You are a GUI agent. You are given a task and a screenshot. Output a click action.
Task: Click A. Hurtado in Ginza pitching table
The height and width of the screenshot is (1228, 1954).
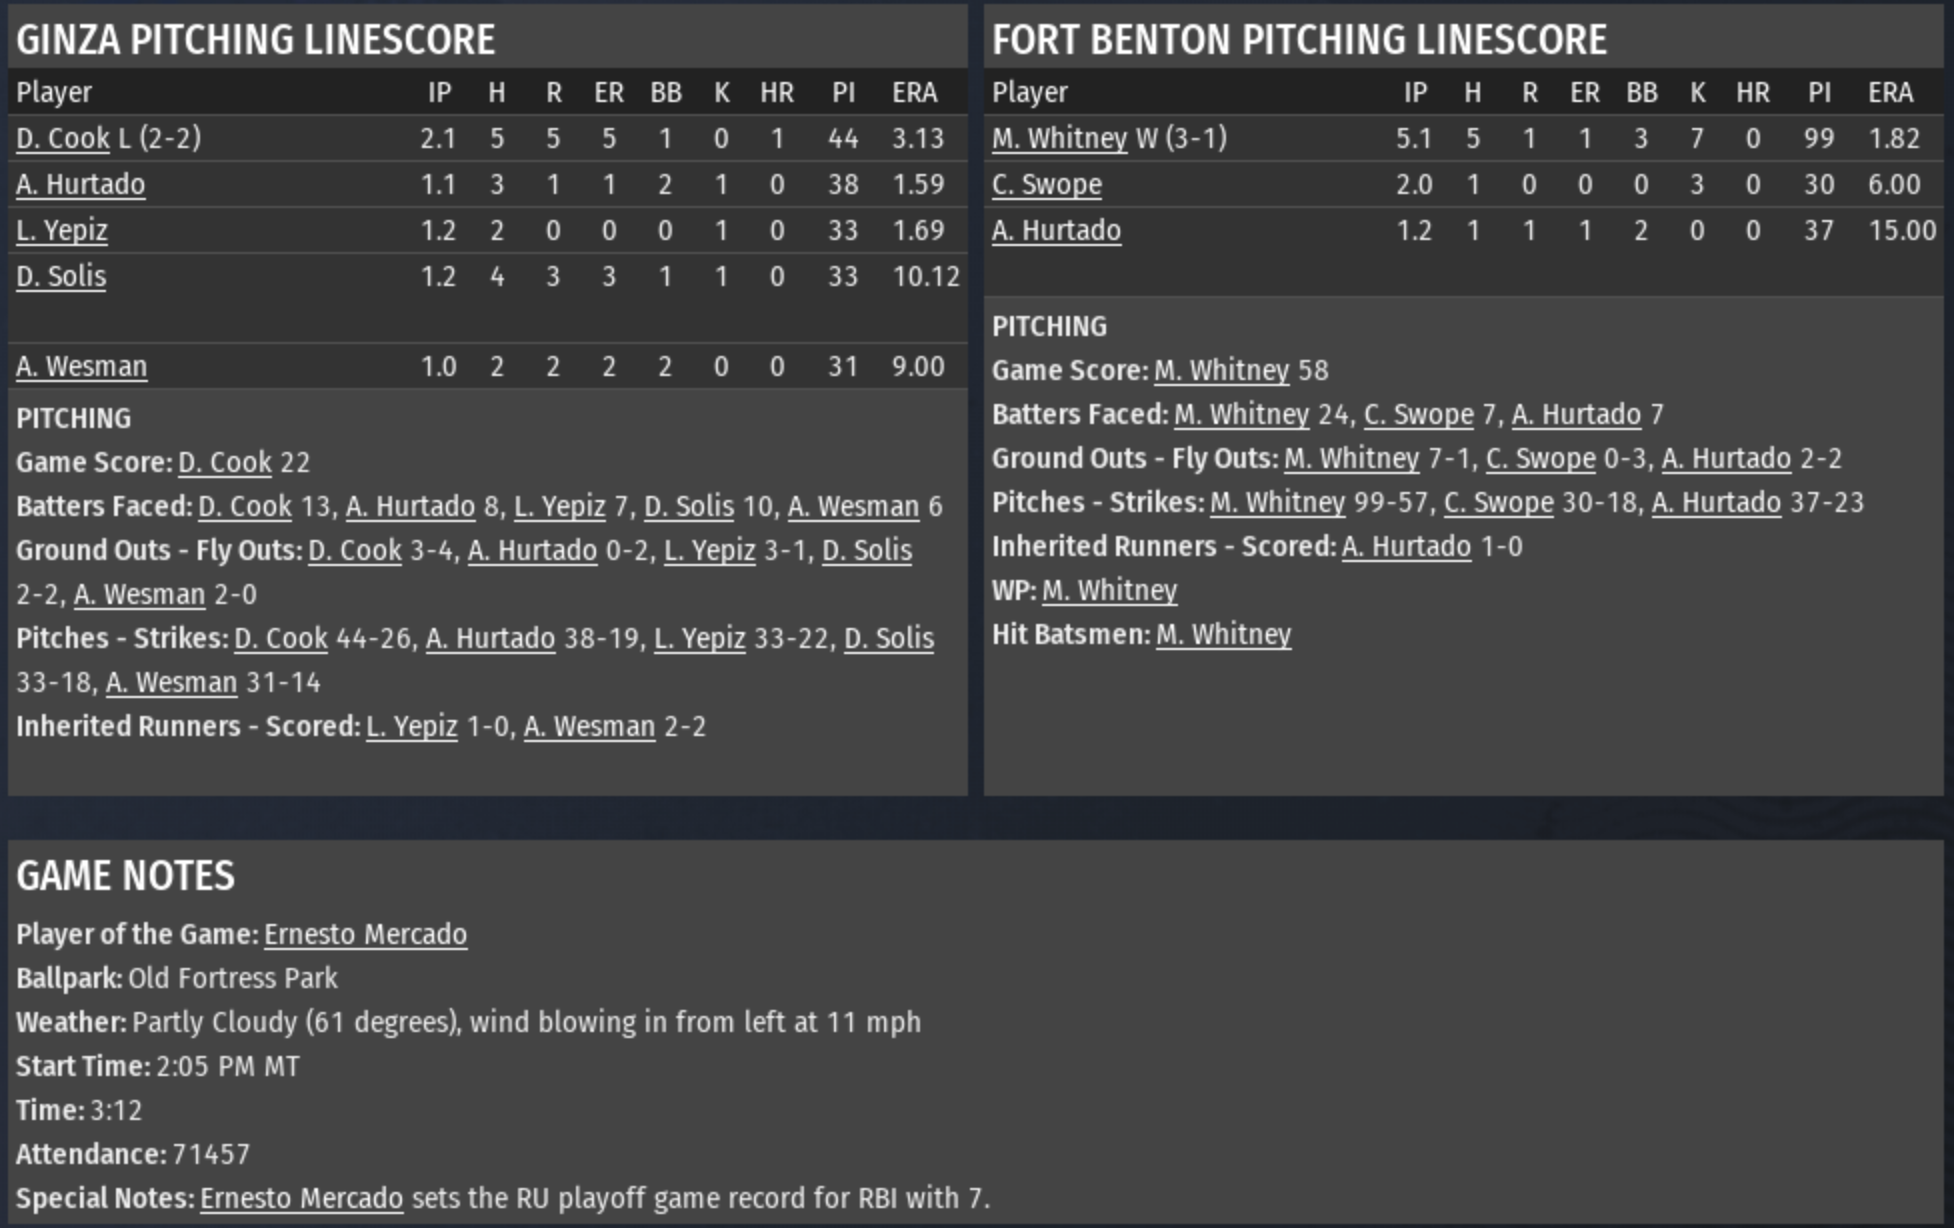coord(80,184)
